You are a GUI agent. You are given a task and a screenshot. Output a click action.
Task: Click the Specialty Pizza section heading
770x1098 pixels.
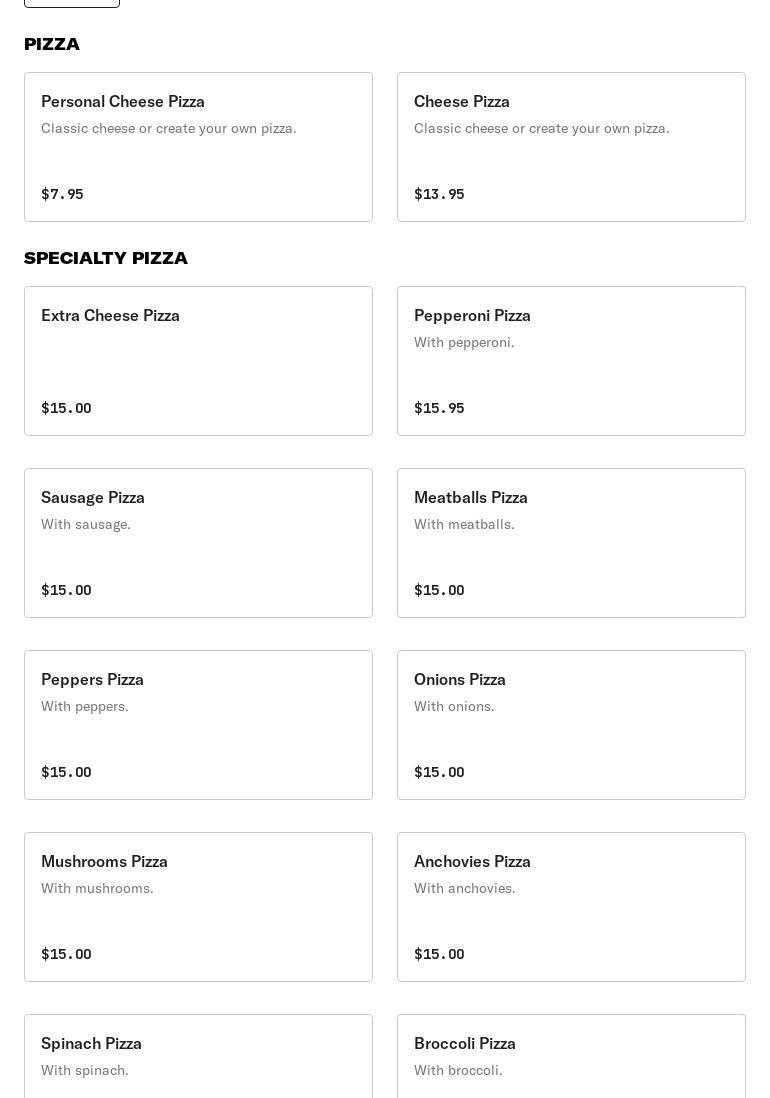tap(106, 258)
